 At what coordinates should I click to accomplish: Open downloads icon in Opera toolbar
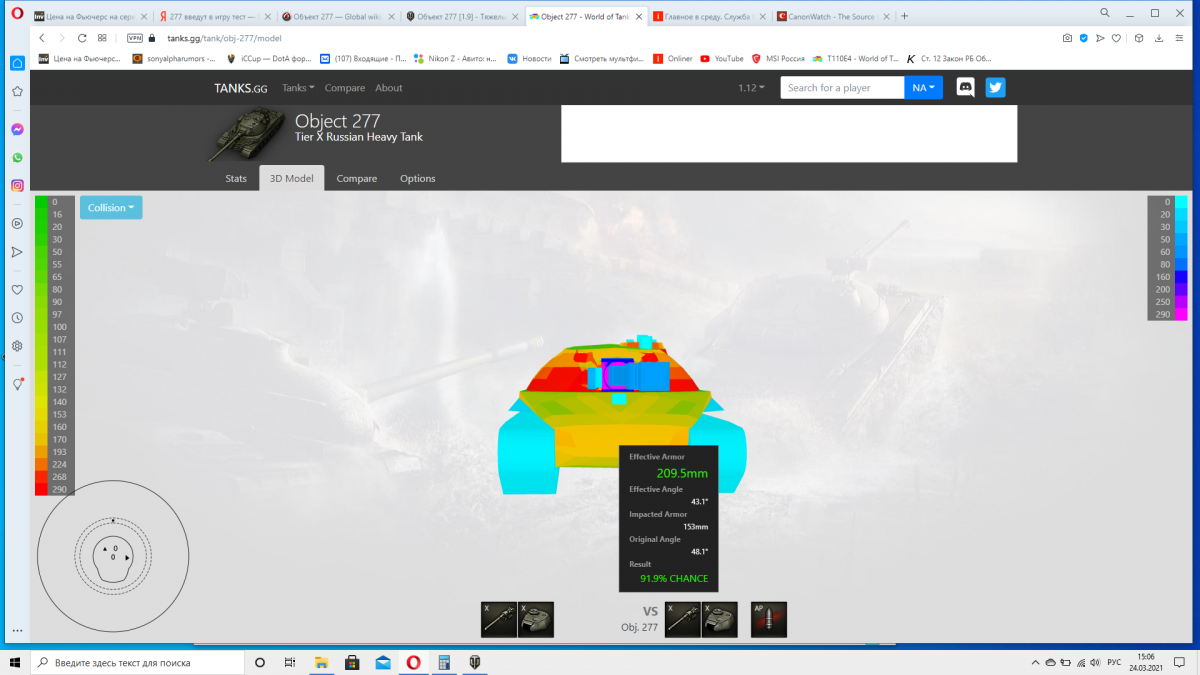point(1159,37)
